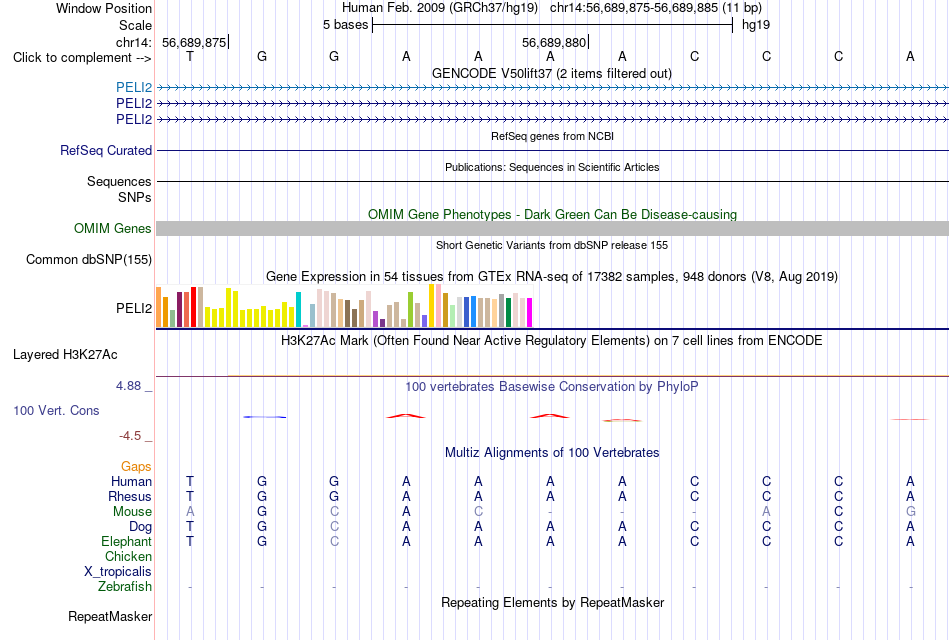The image size is (950, 640).
Task: Click the 56,689,880 position marker
Action: [x=554, y=42]
